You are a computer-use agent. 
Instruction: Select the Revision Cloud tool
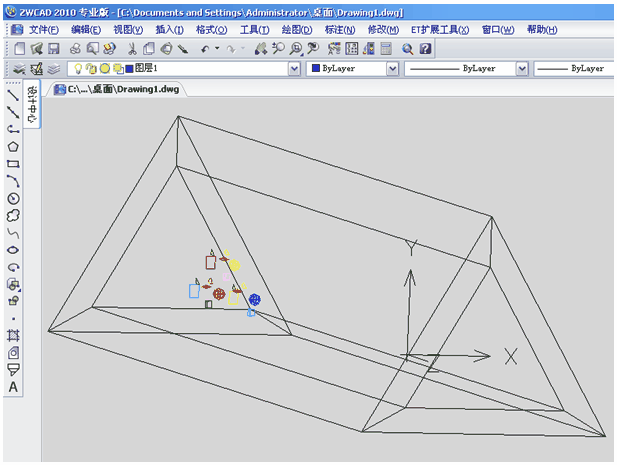click(x=13, y=215)
